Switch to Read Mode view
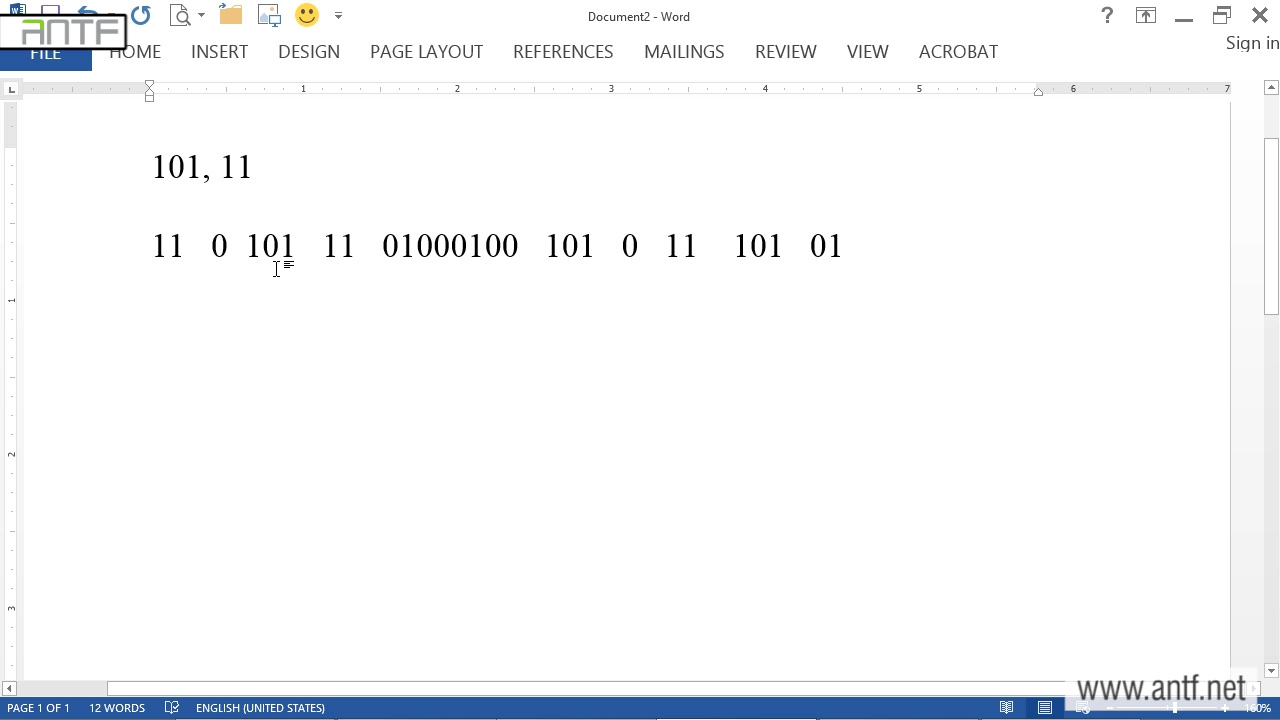 point(1007,708)
